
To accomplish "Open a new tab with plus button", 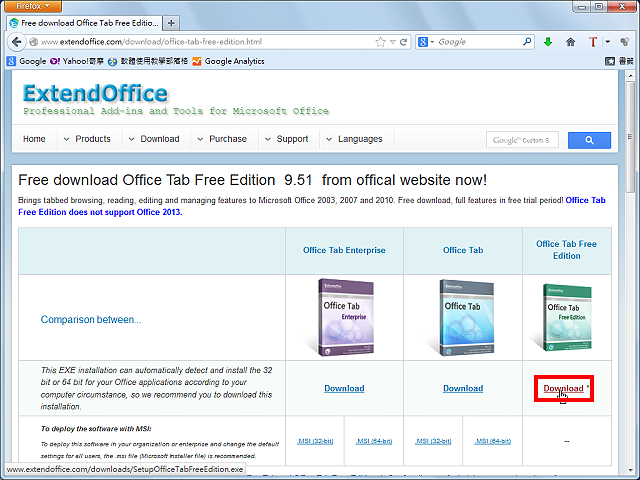I will point(171,23).
